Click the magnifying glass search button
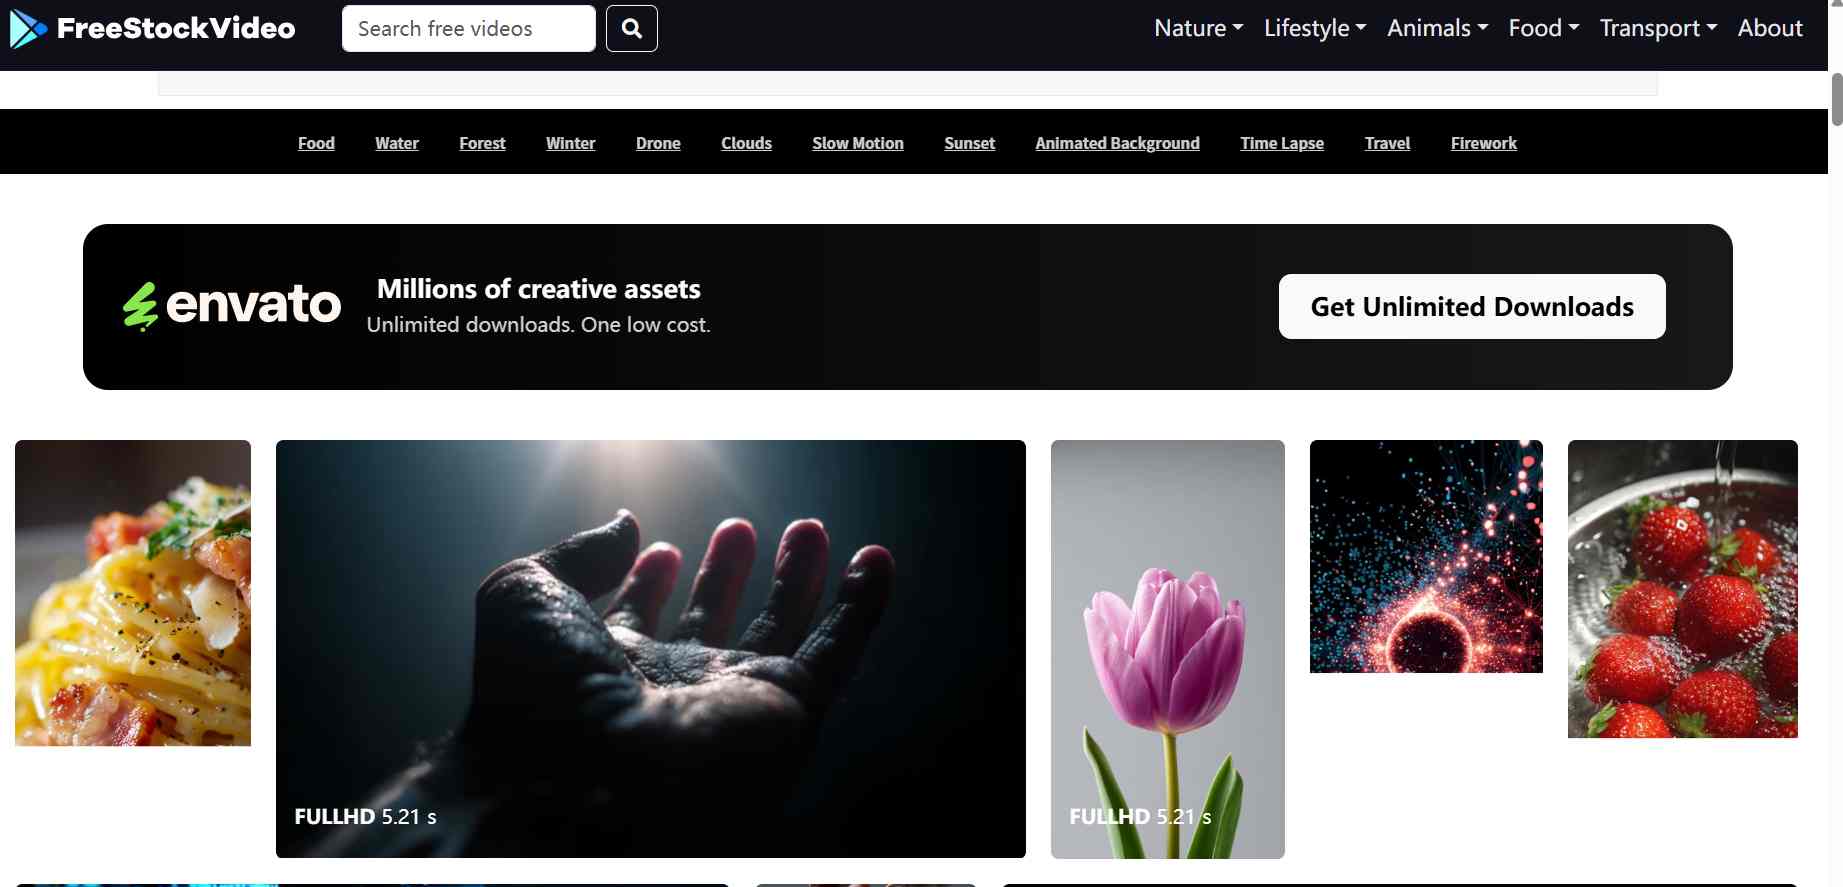Screen dimensions: 1843x887 (631, 29)
